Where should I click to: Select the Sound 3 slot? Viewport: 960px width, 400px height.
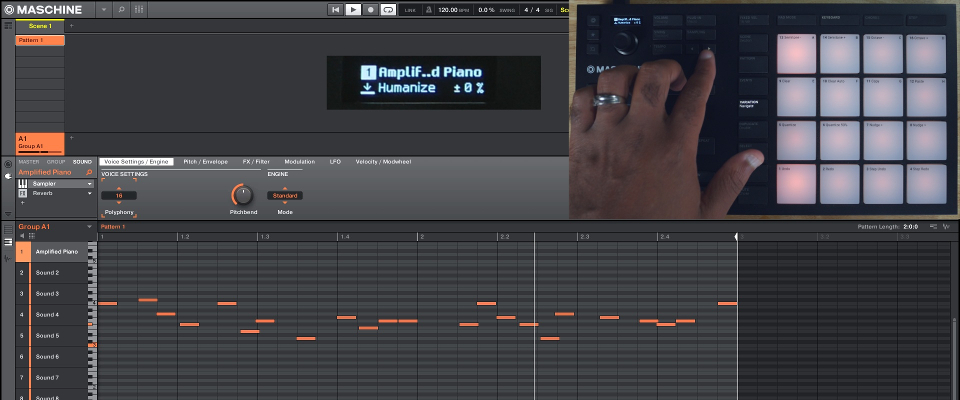53,293
